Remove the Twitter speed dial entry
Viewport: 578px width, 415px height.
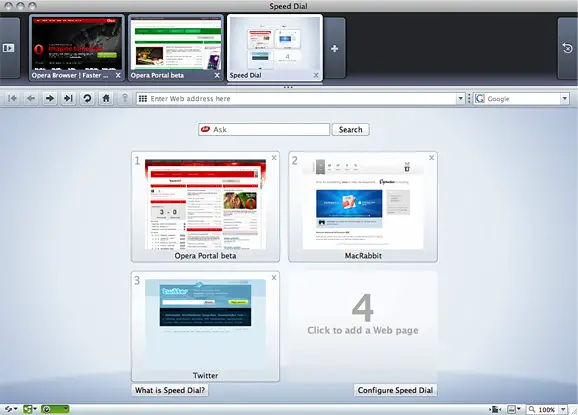point(274,278)
